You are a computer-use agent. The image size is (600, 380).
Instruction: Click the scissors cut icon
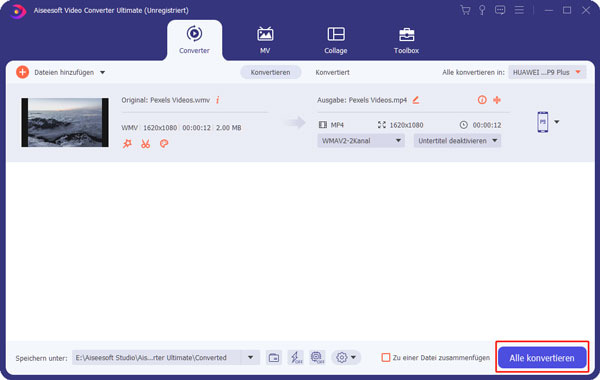click(145, 144)
